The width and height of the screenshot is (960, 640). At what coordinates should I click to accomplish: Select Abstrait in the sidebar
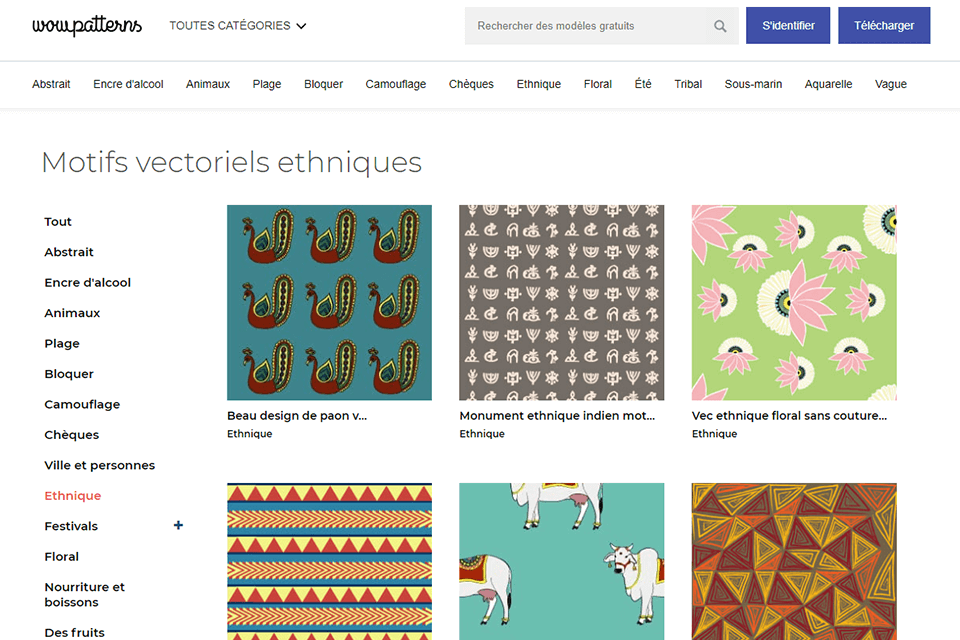[69, 252]
